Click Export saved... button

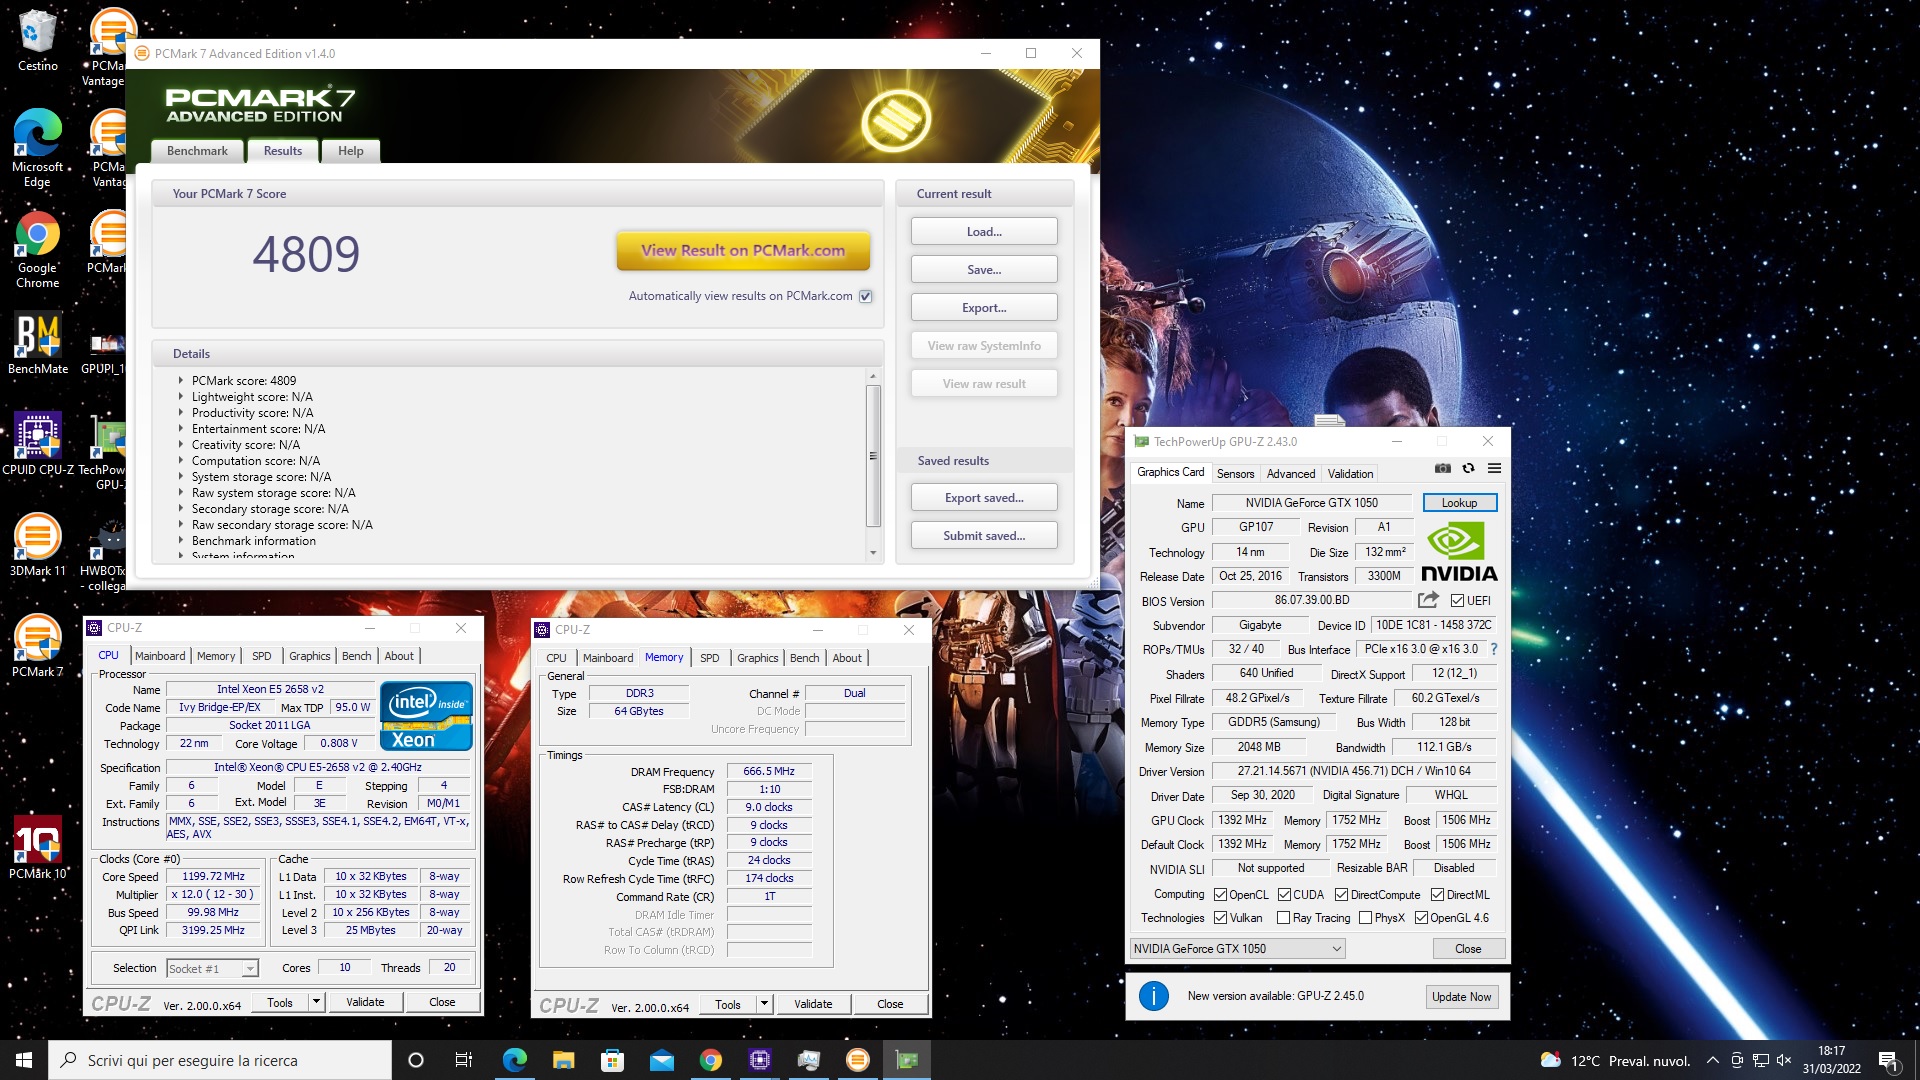[984, 498]
